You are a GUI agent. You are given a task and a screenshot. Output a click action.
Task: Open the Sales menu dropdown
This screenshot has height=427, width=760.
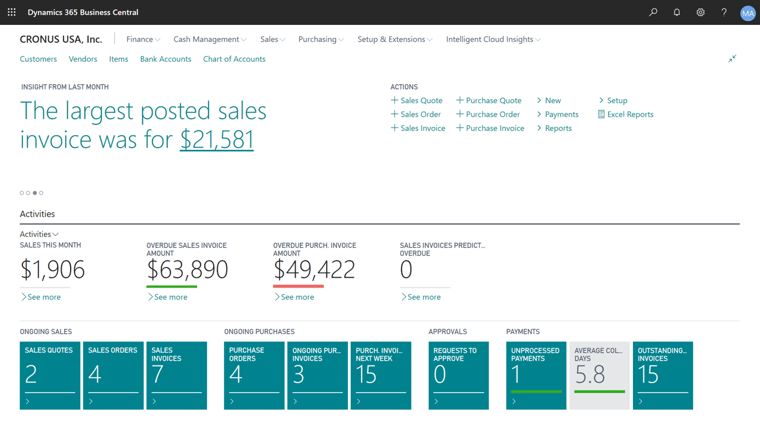click(x=272, y=39)
